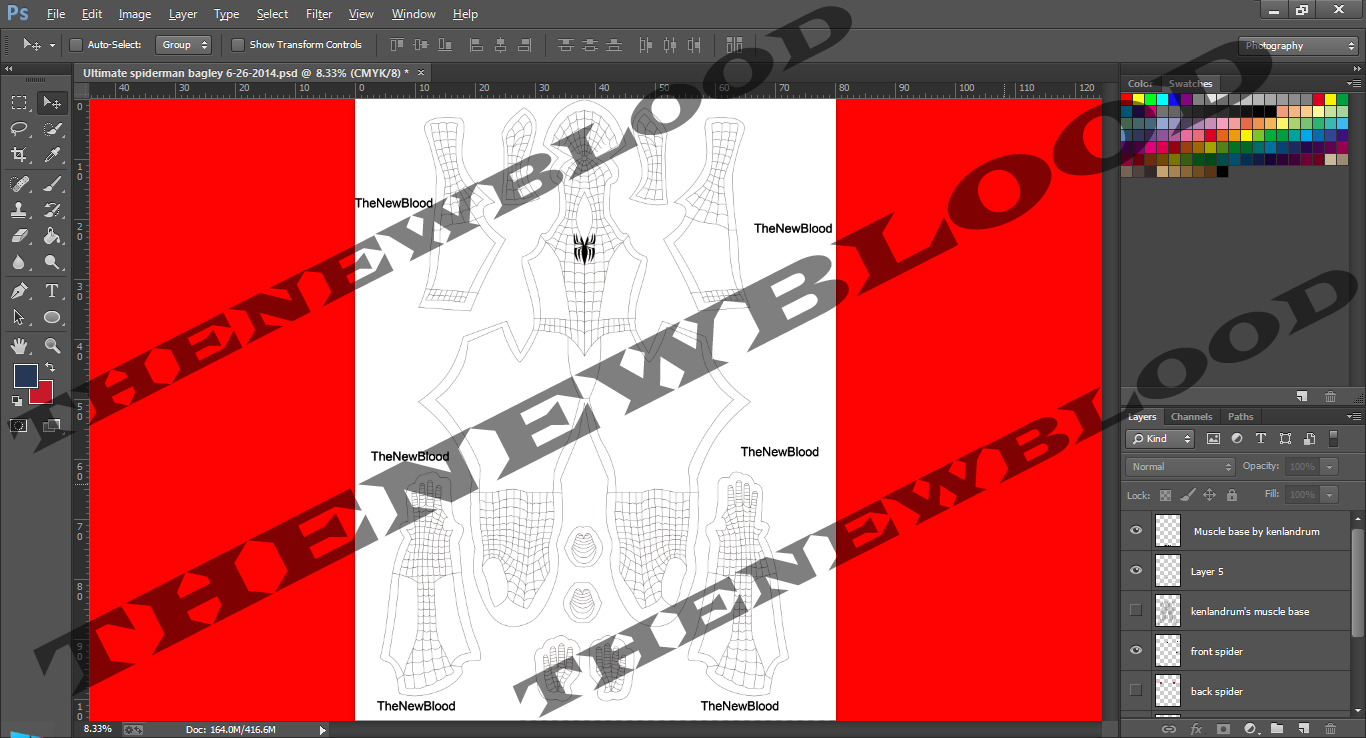Select the Brush tool

52,184
